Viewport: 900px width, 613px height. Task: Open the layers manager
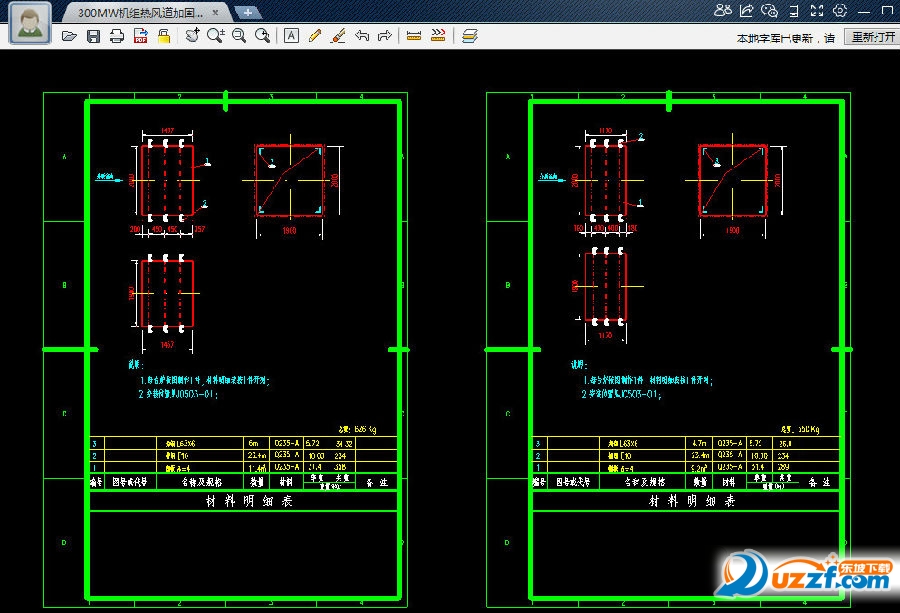pos(470,36)
